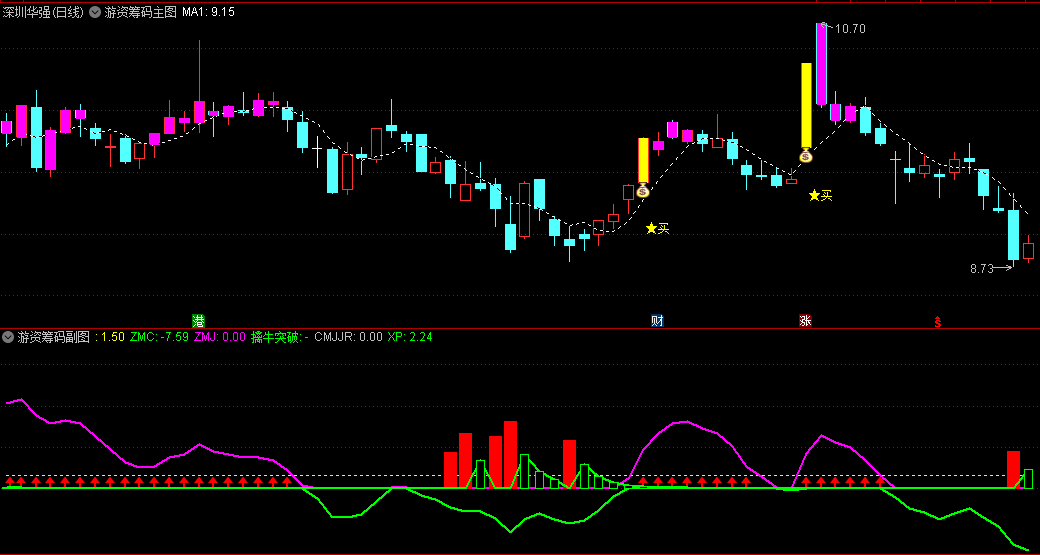Click the green 港 marker icon
Screen dimensions: 1040x555
[198, 322]
